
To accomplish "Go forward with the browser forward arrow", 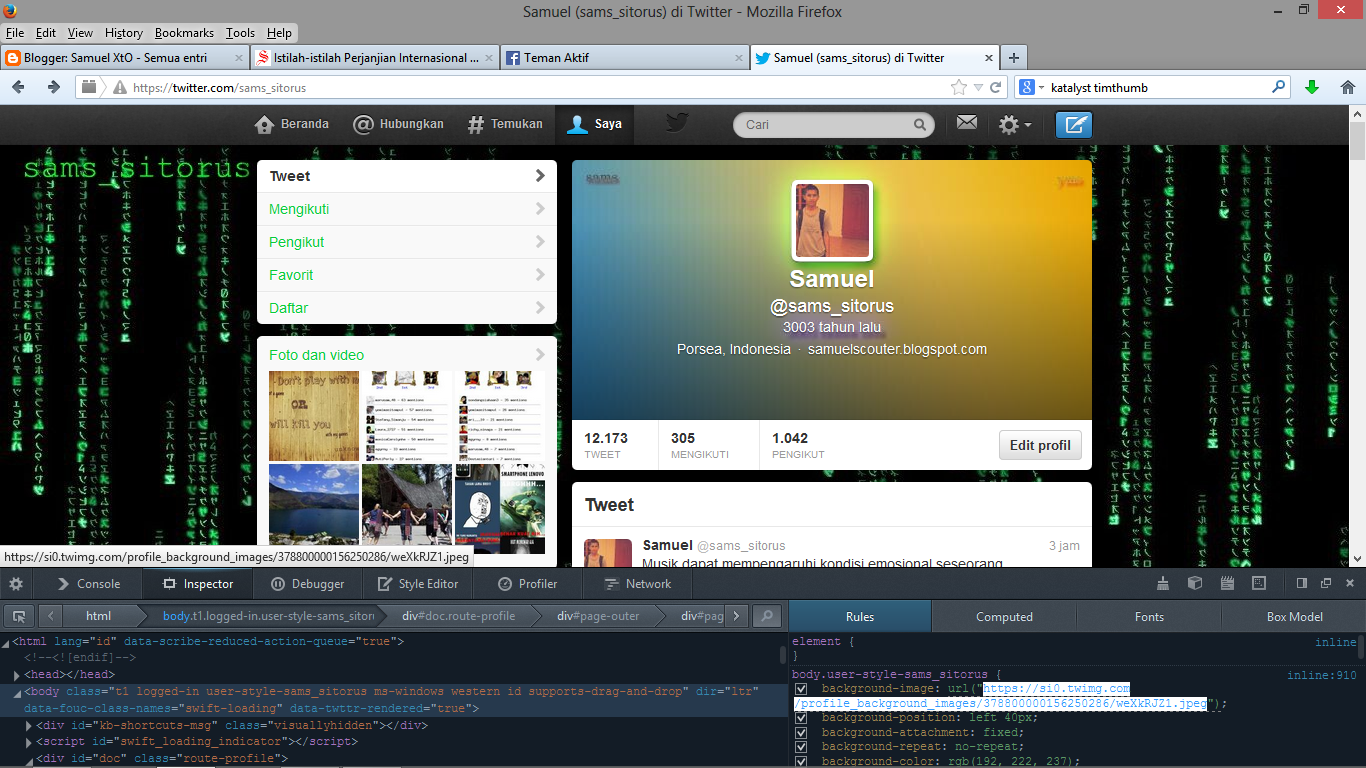I will click(54, 87).
